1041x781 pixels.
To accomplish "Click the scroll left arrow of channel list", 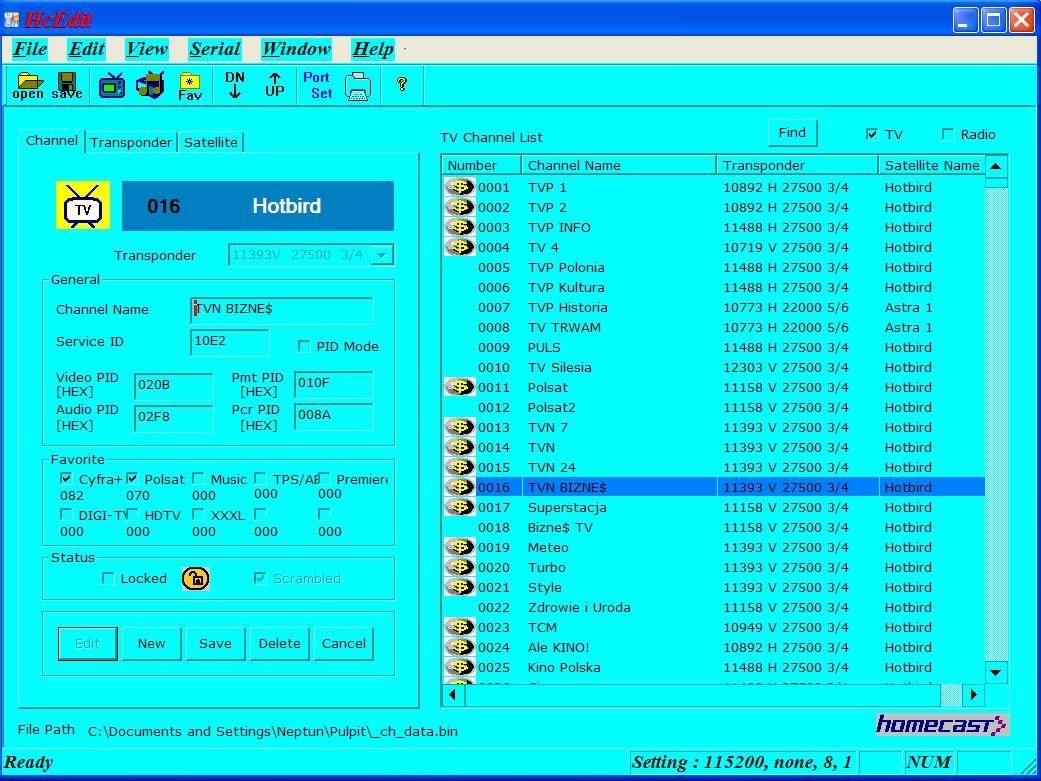I will coord(453,695).
